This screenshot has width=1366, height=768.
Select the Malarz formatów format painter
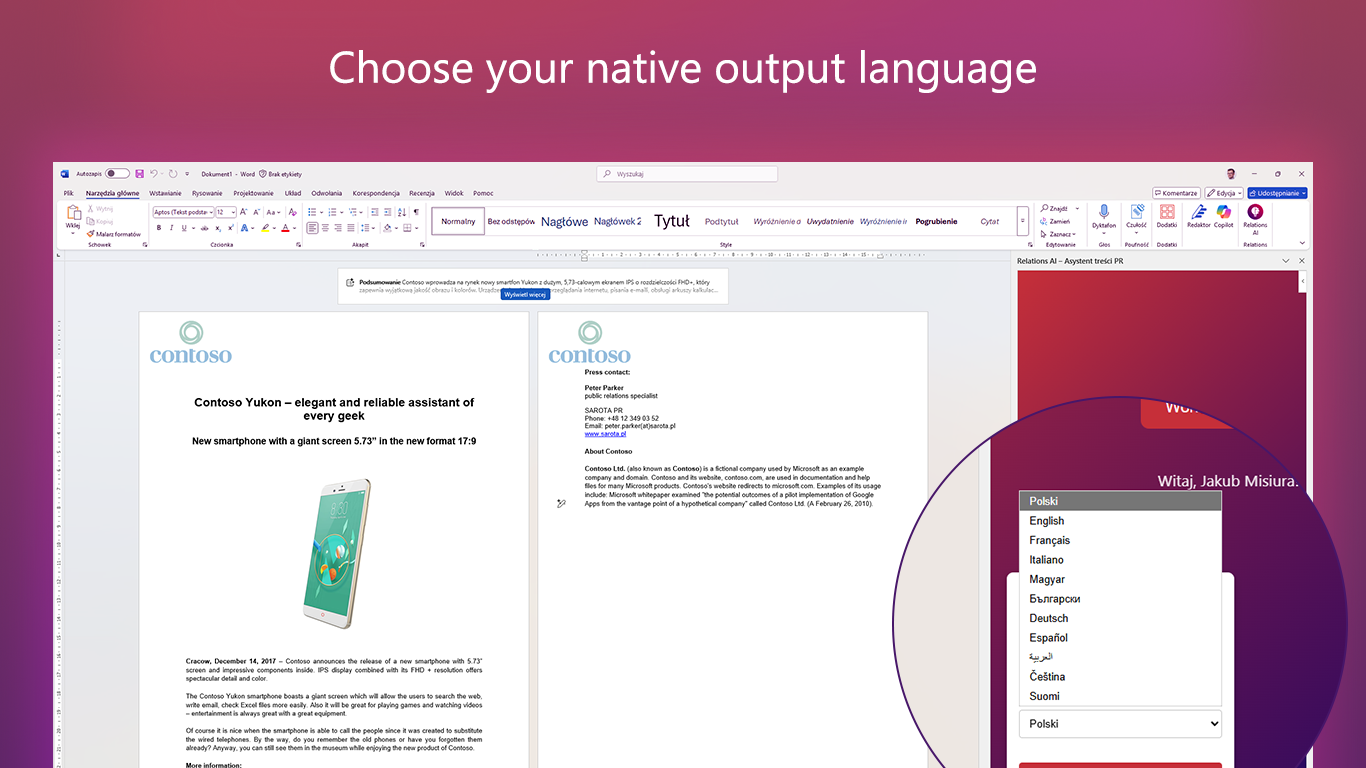113,234
